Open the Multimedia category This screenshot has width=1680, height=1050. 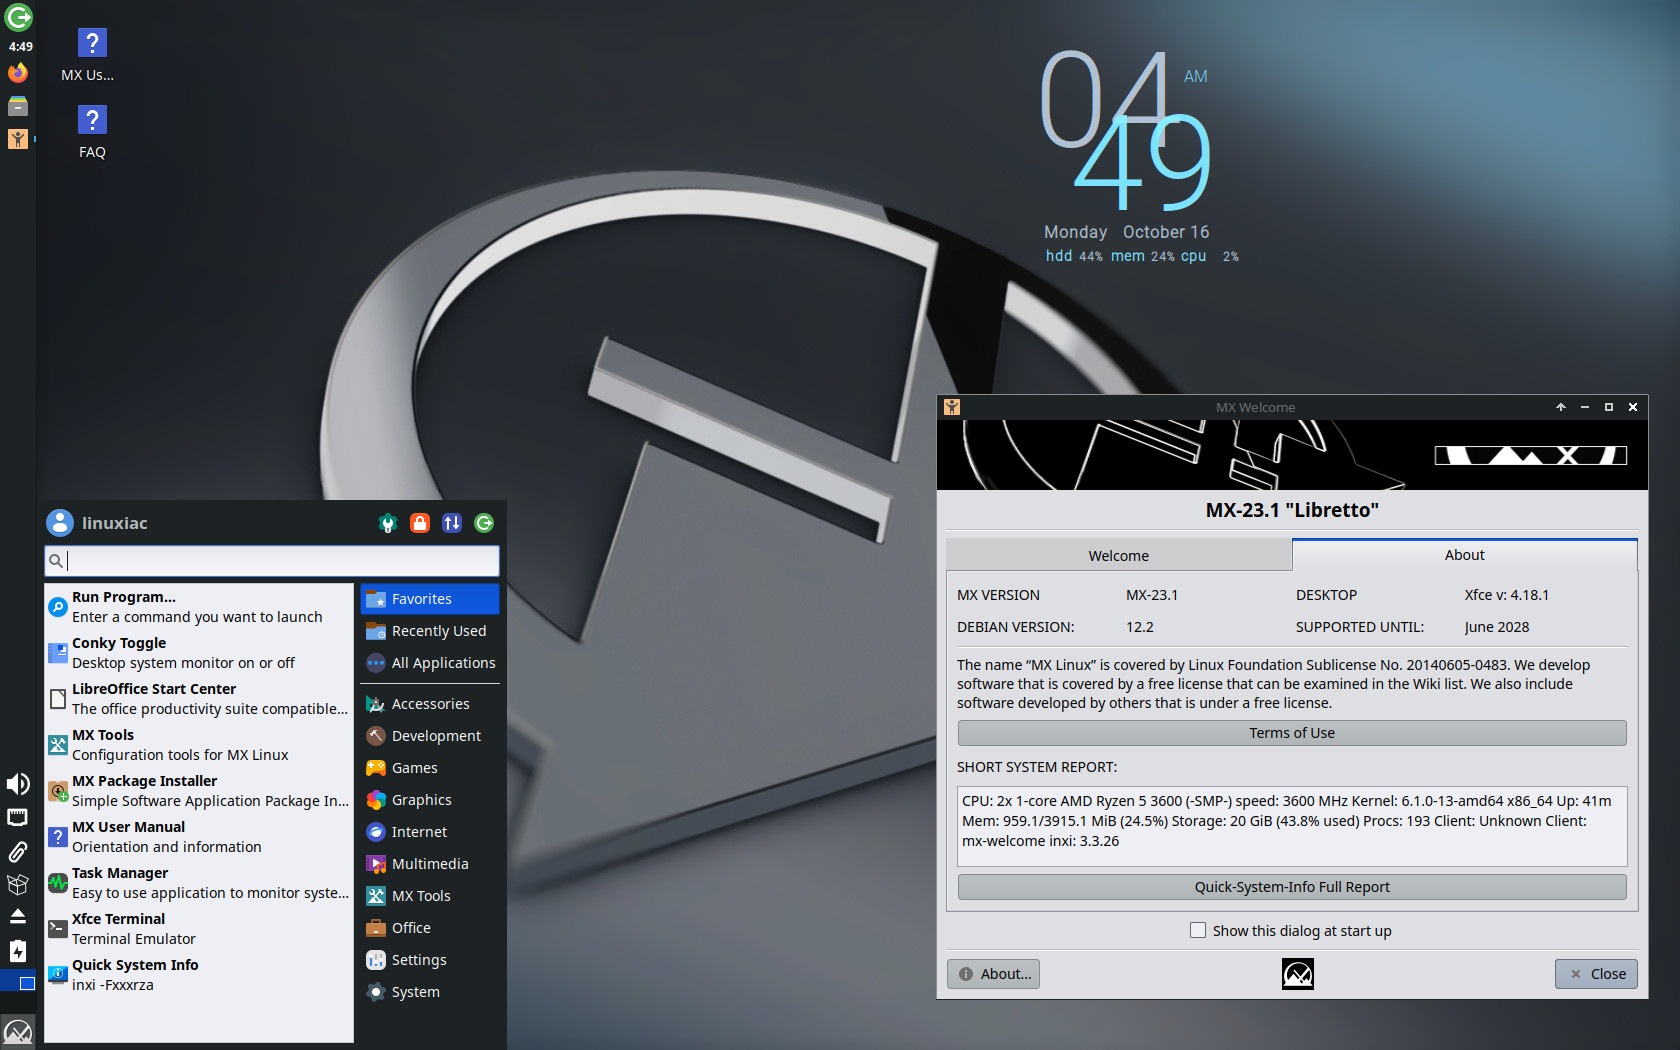[x=430, y=864]
